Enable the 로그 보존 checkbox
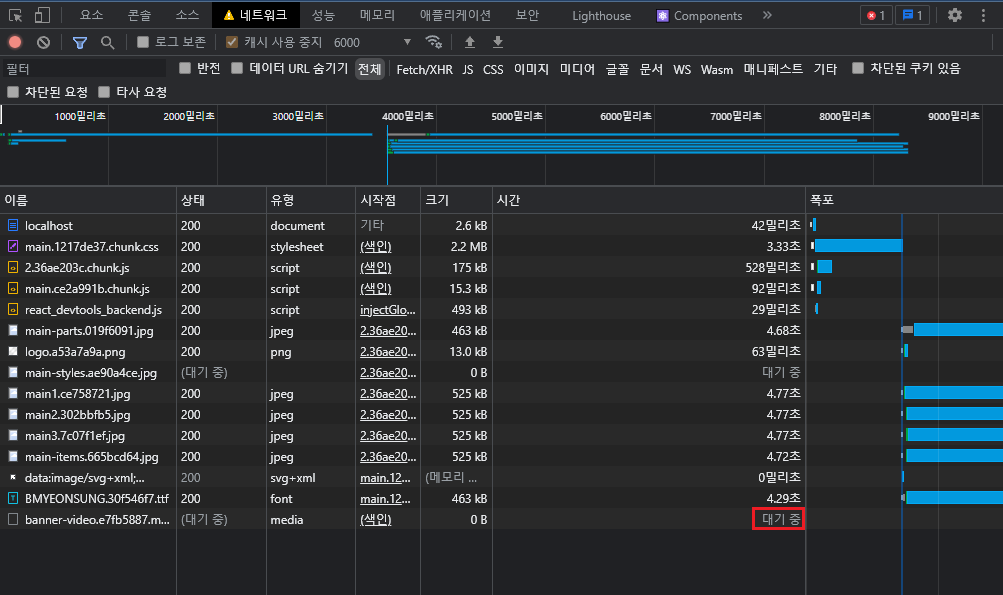 pos(143,42)
